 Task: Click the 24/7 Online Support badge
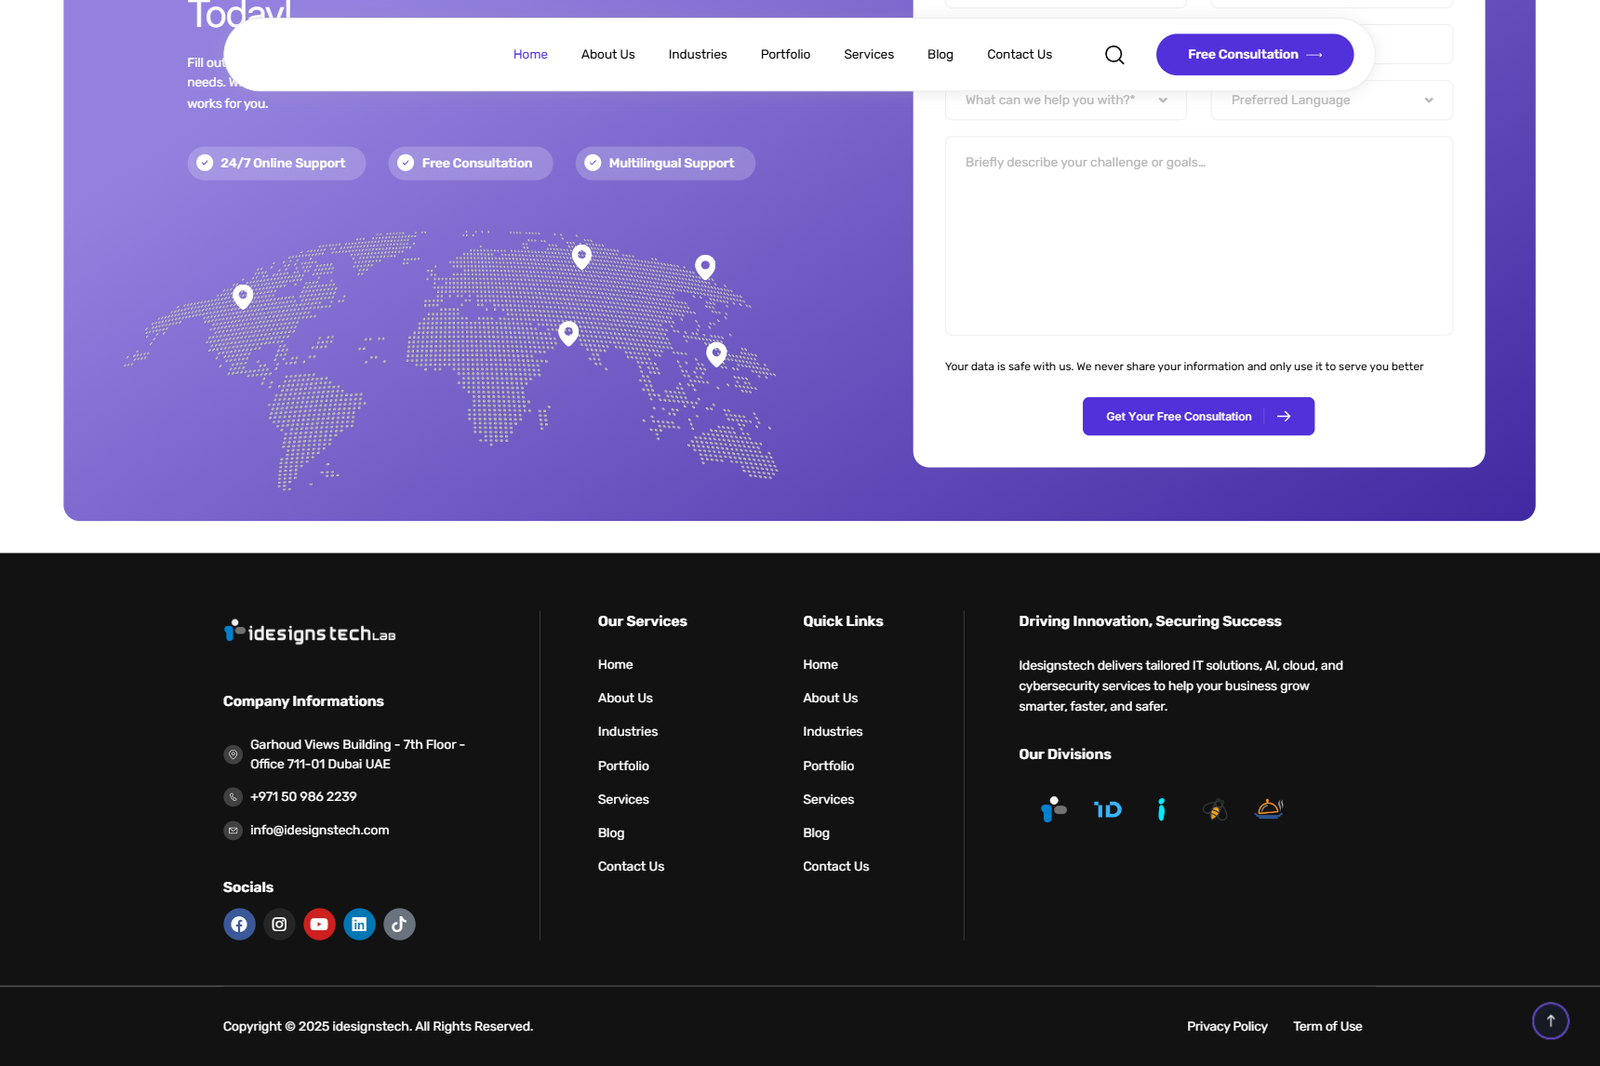pos(276,163)
